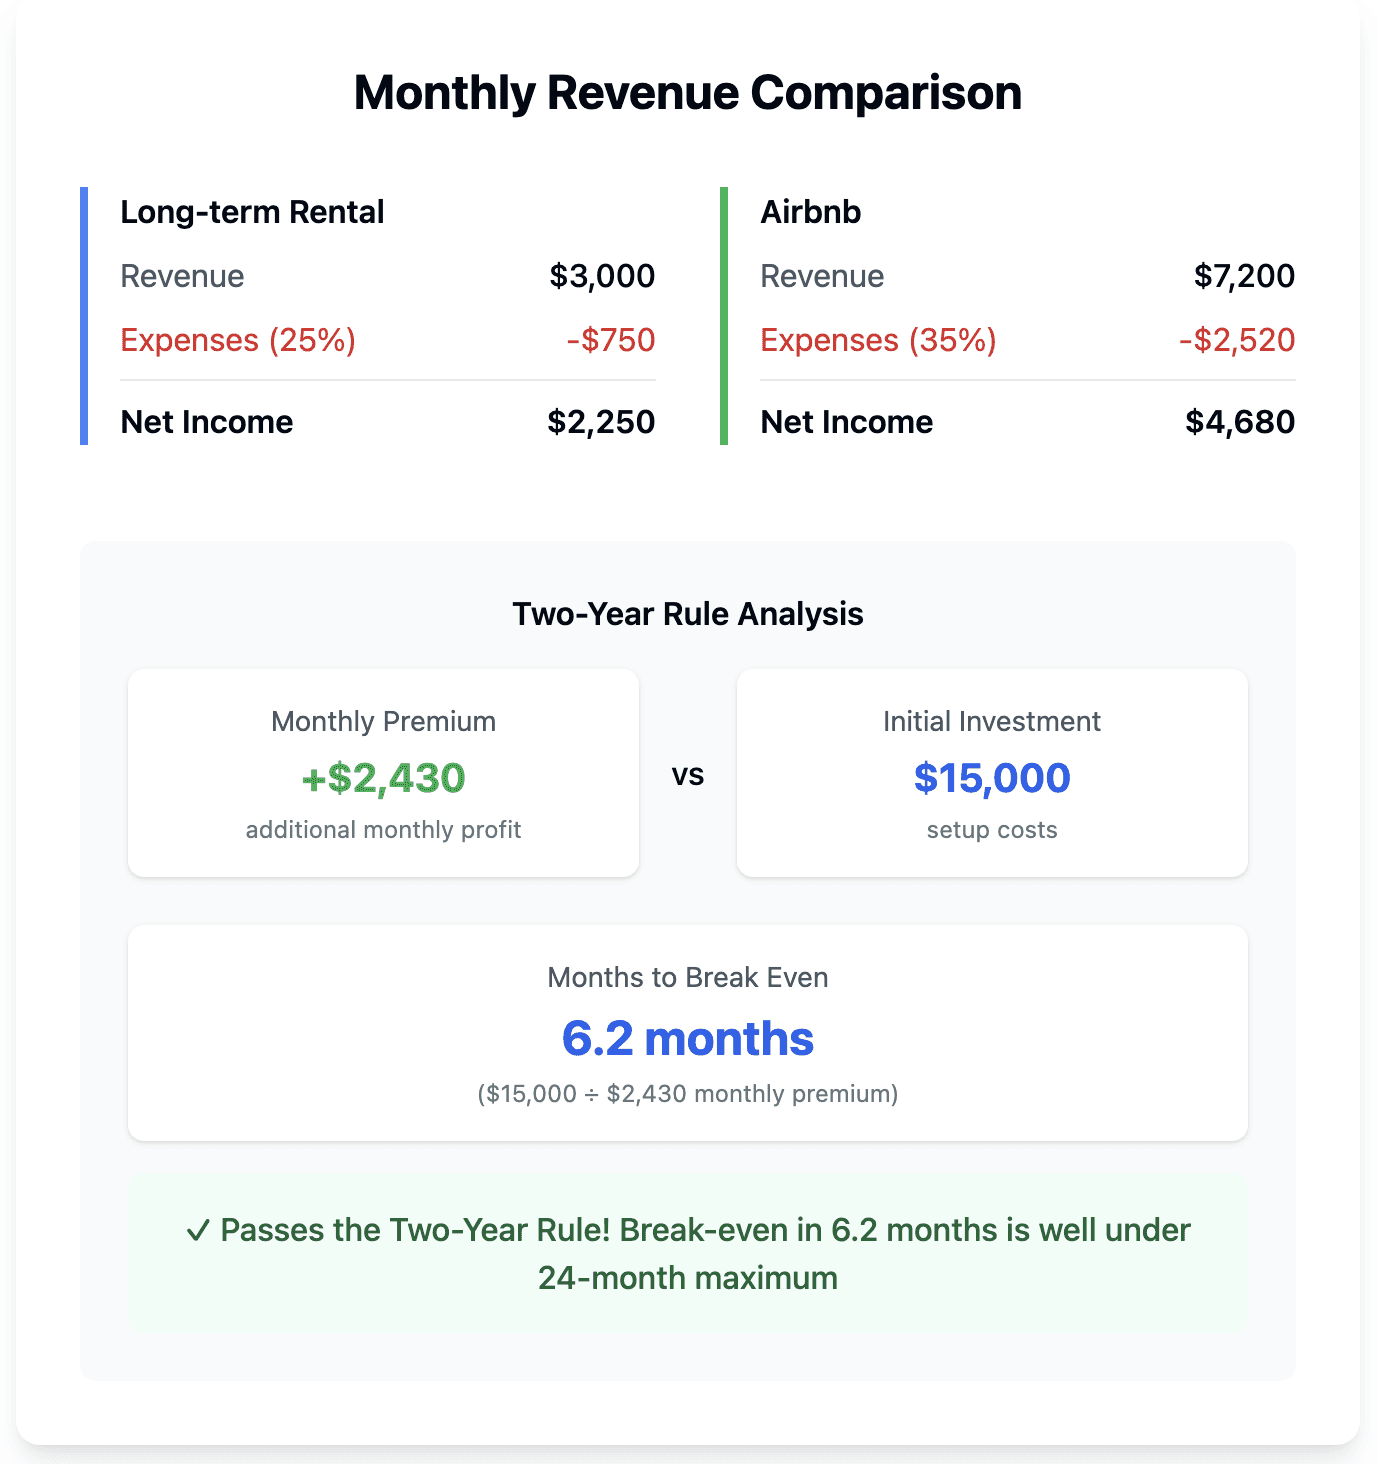Click the Two-Year Rule Analysis heading
The height and width of the screenshot is (1464, 1378).
pyautogui.click(x=688, y=614)
